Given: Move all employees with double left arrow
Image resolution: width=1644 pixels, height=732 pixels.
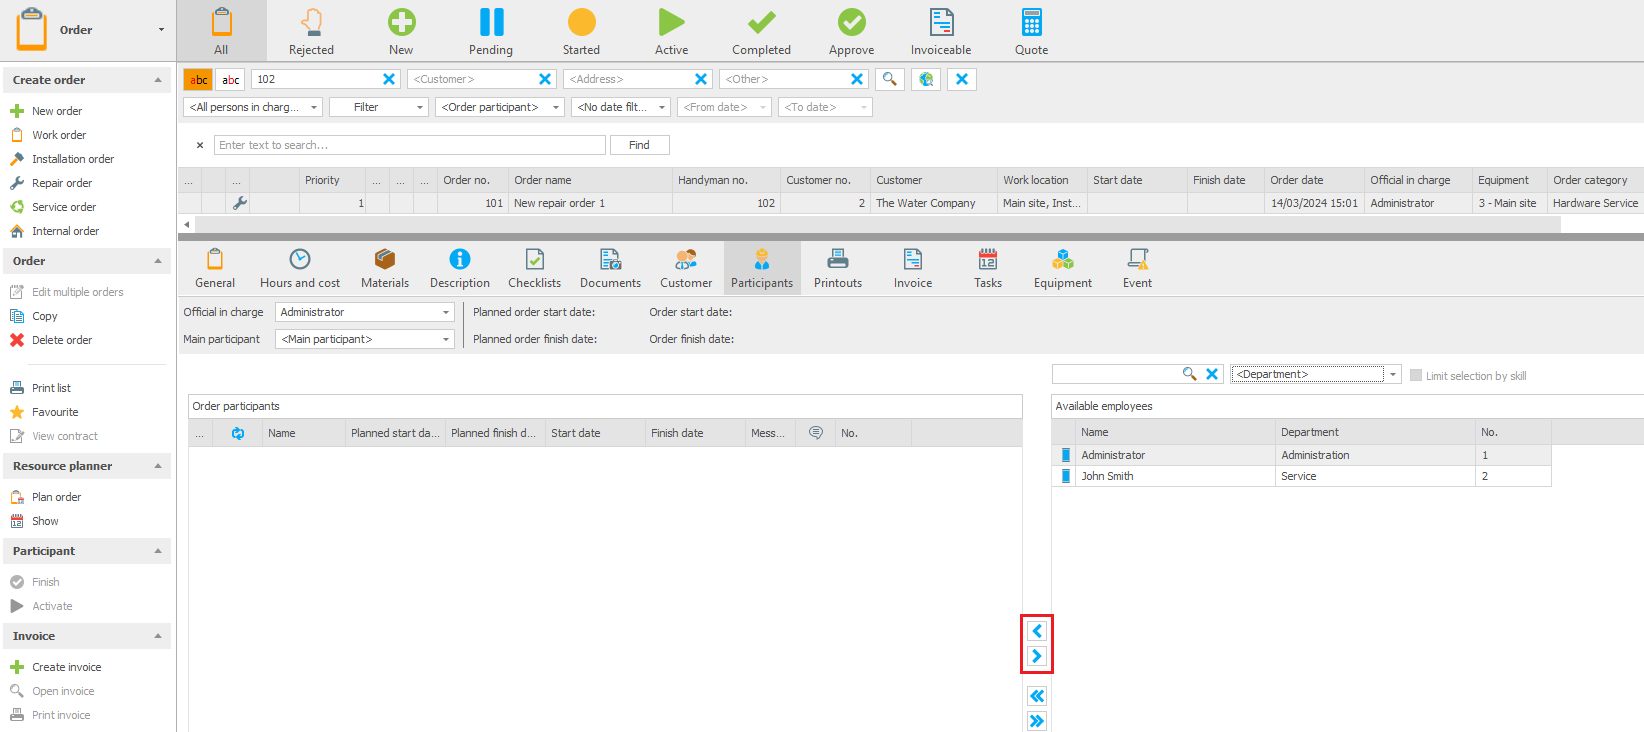Looking at the screenshot, I should [x=1037, y=696].
